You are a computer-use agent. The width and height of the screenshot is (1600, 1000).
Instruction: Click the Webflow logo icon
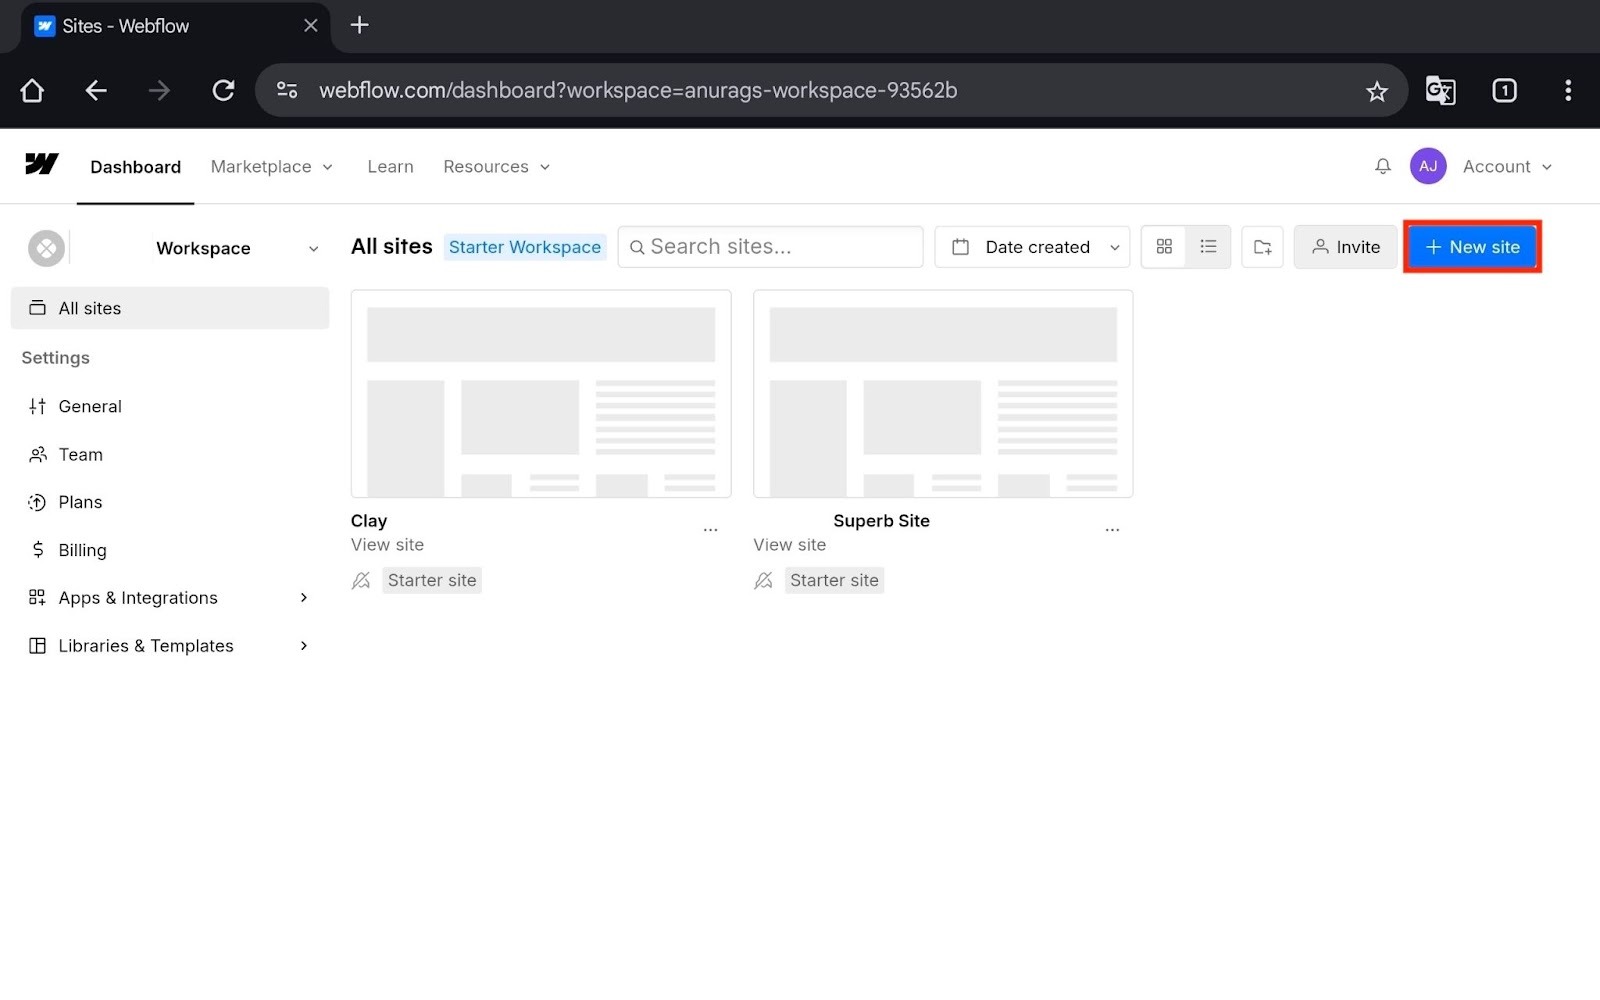tap(42, 165)
